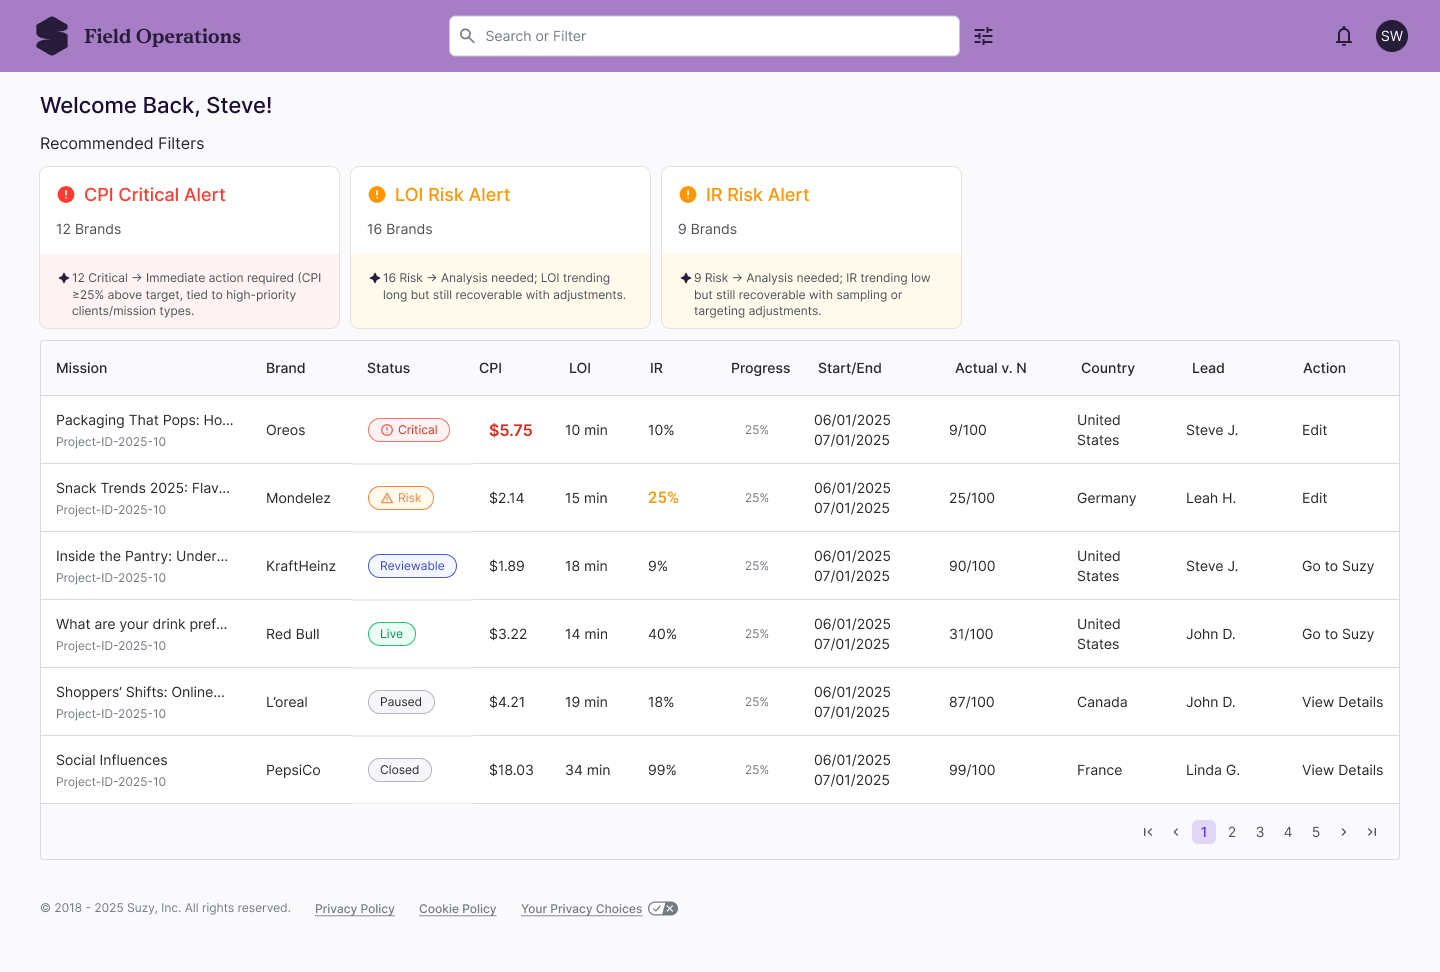Select page 3 in pagination
1440x972 pixels.
pyautogui.click(x=1260, y=832)
